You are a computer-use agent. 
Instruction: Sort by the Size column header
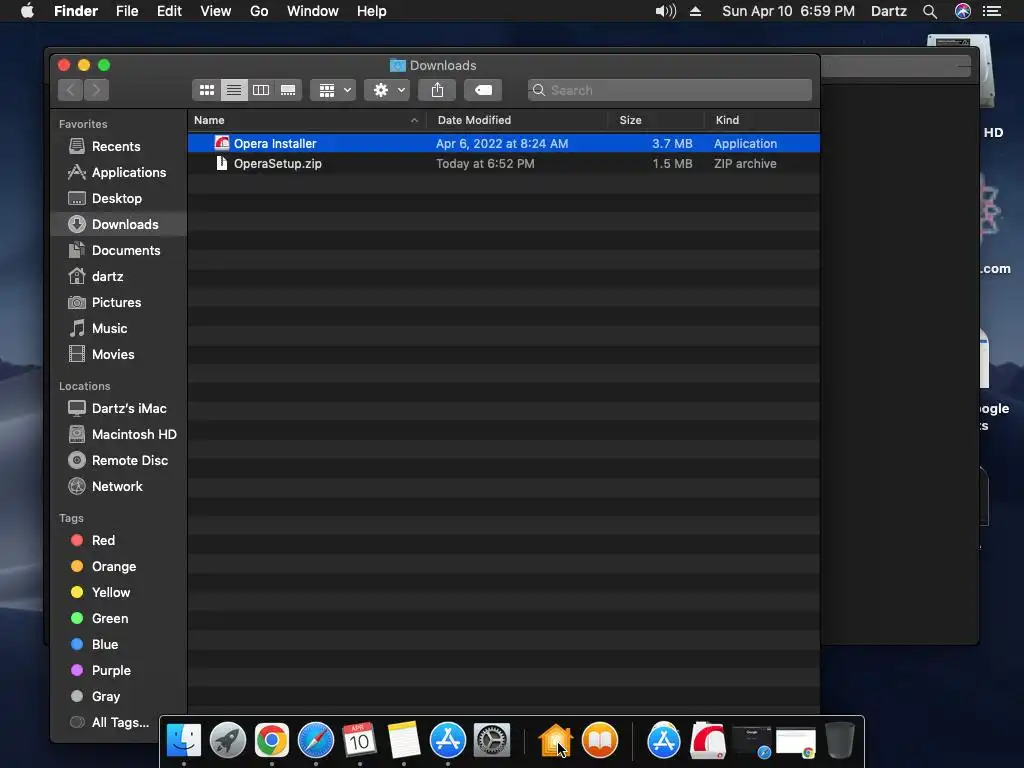click(656, 120)
